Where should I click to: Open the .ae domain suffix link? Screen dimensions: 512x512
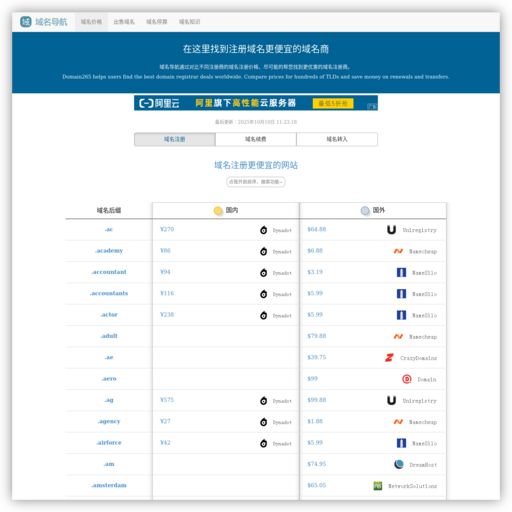point(109,357)
